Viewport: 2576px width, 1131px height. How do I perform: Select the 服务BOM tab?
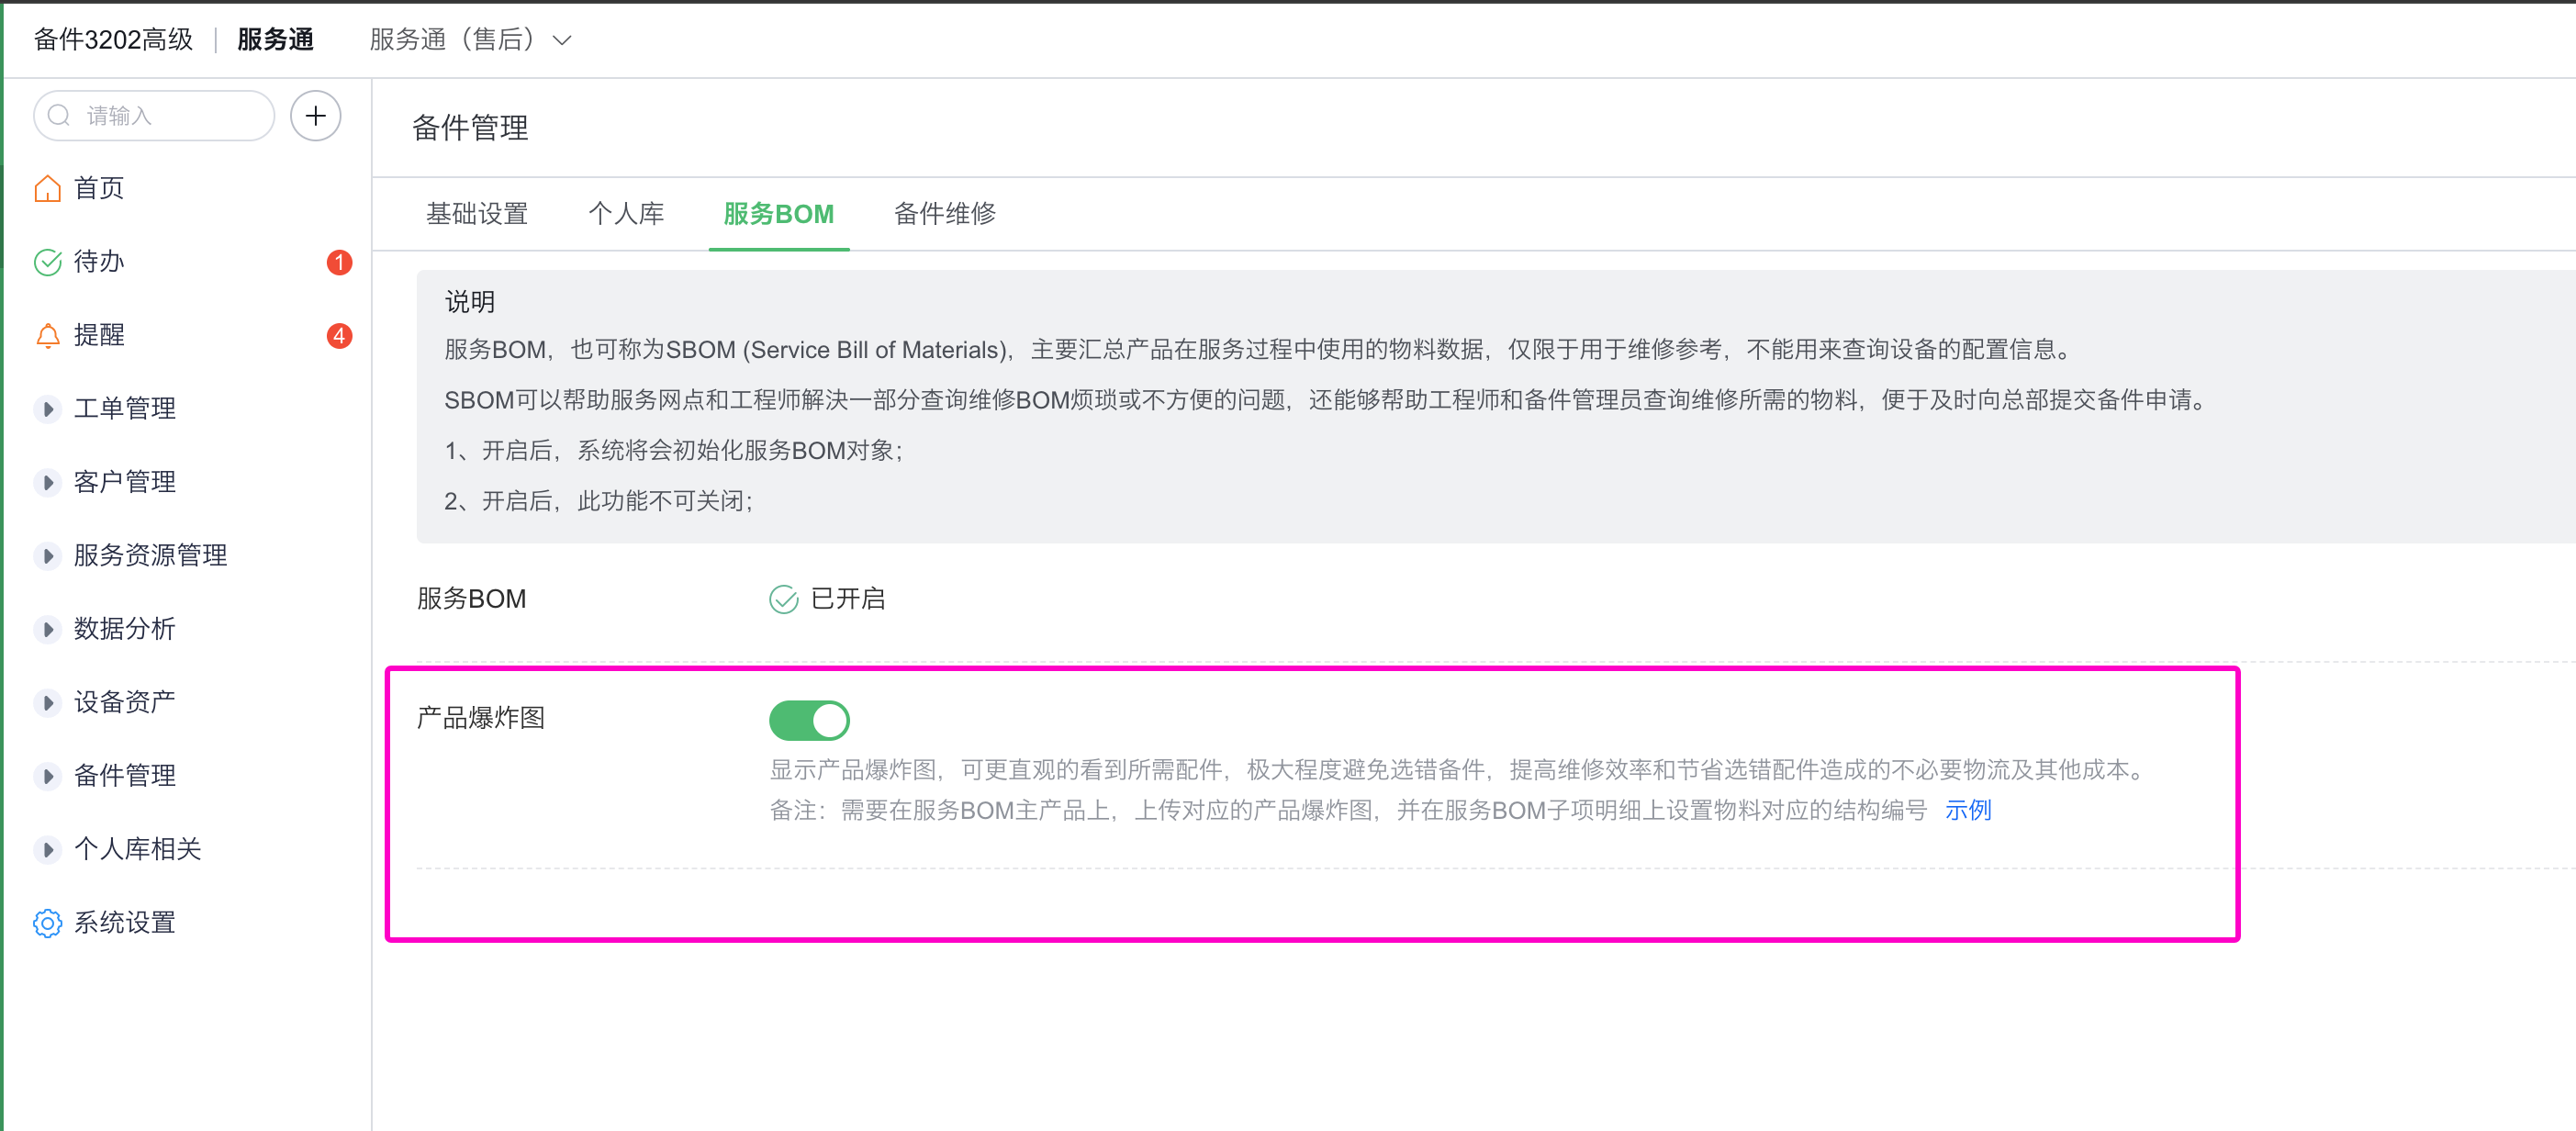pos(778,214)
